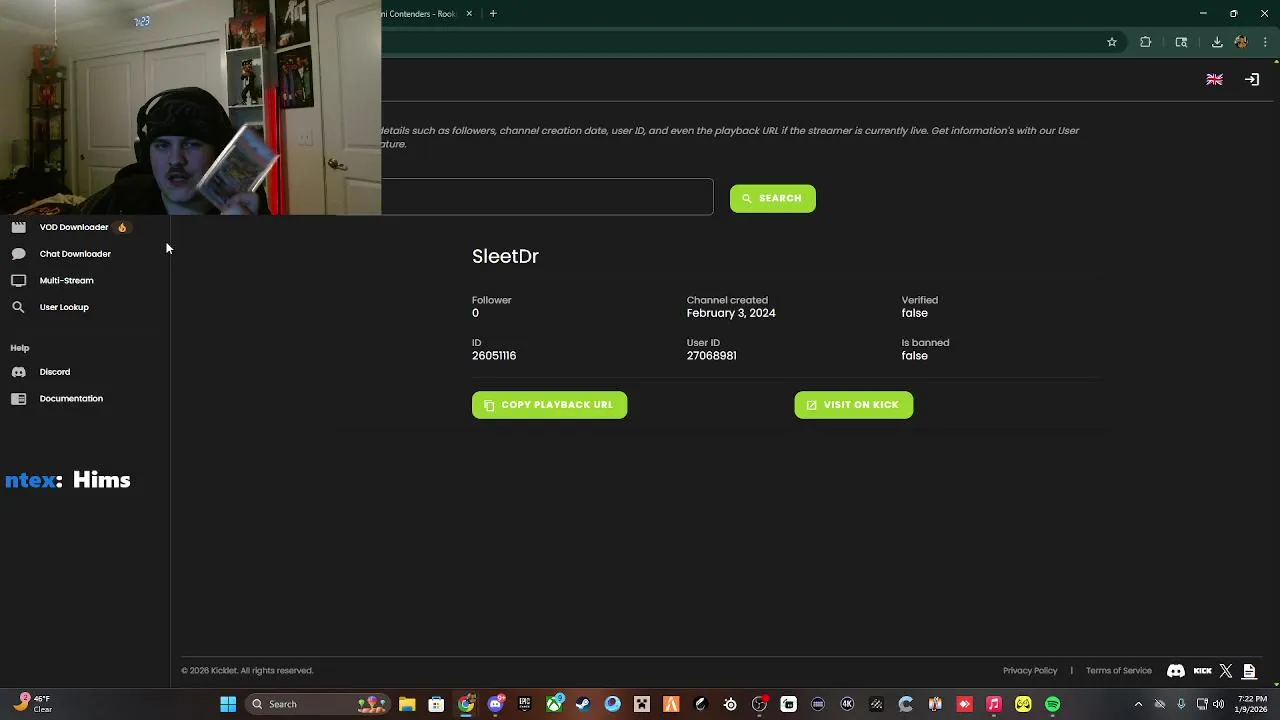The height and width of the screenshot is (720, 1280).
Task: Open Google Chrome from the taskbar
Action: click(466, 704)
